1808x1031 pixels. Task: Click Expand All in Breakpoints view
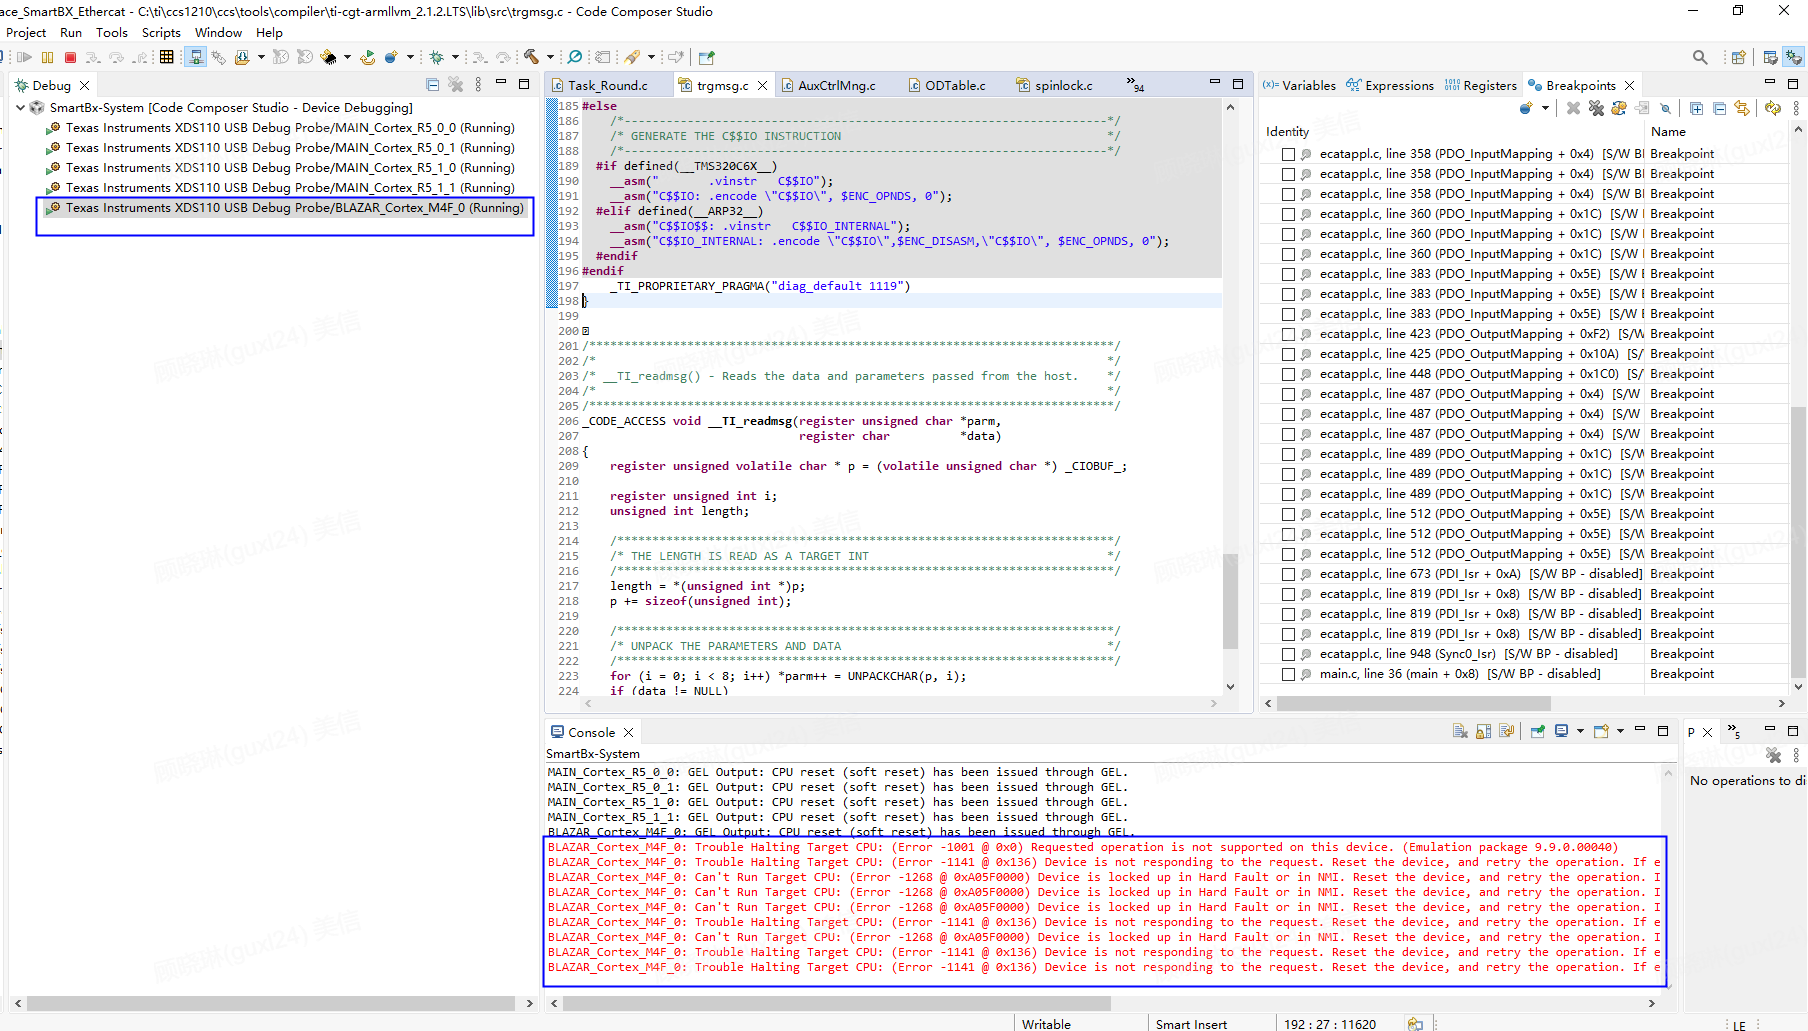click(x=1697, y=108)
